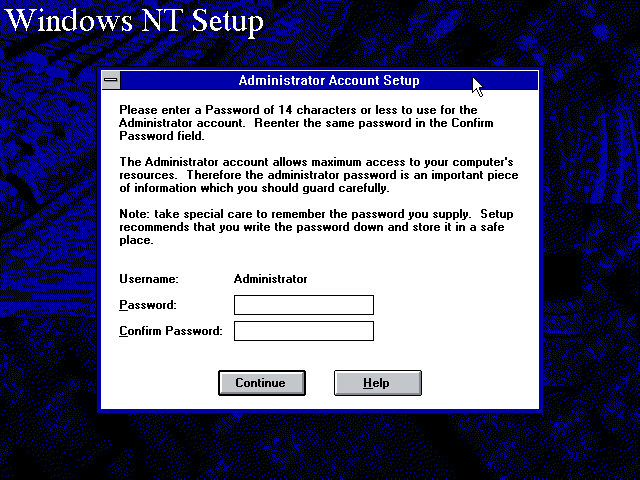Open the dialog's system control menu box
This screenshot has width=640, height=480.
[111, 80]
